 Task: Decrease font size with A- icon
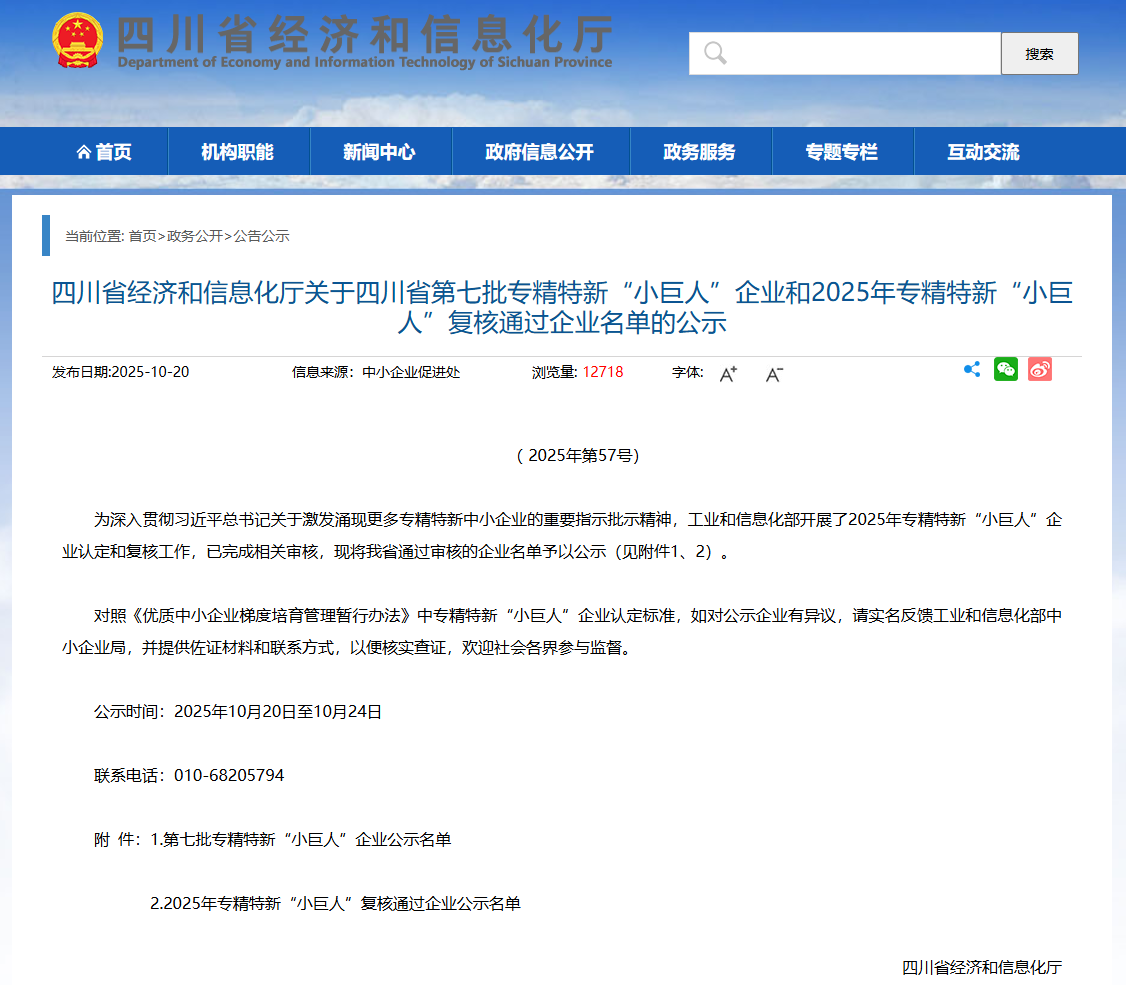(774, 374)
